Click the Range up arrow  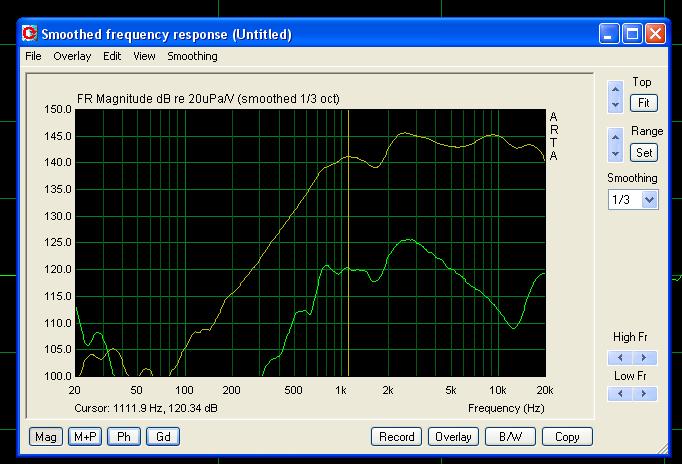tap(615, 137)
